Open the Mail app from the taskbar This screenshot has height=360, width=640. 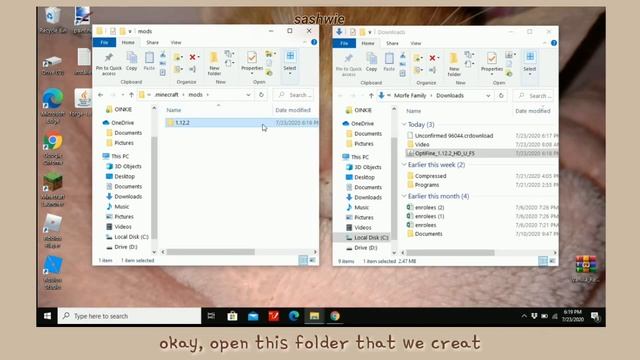tap(253, 316)
